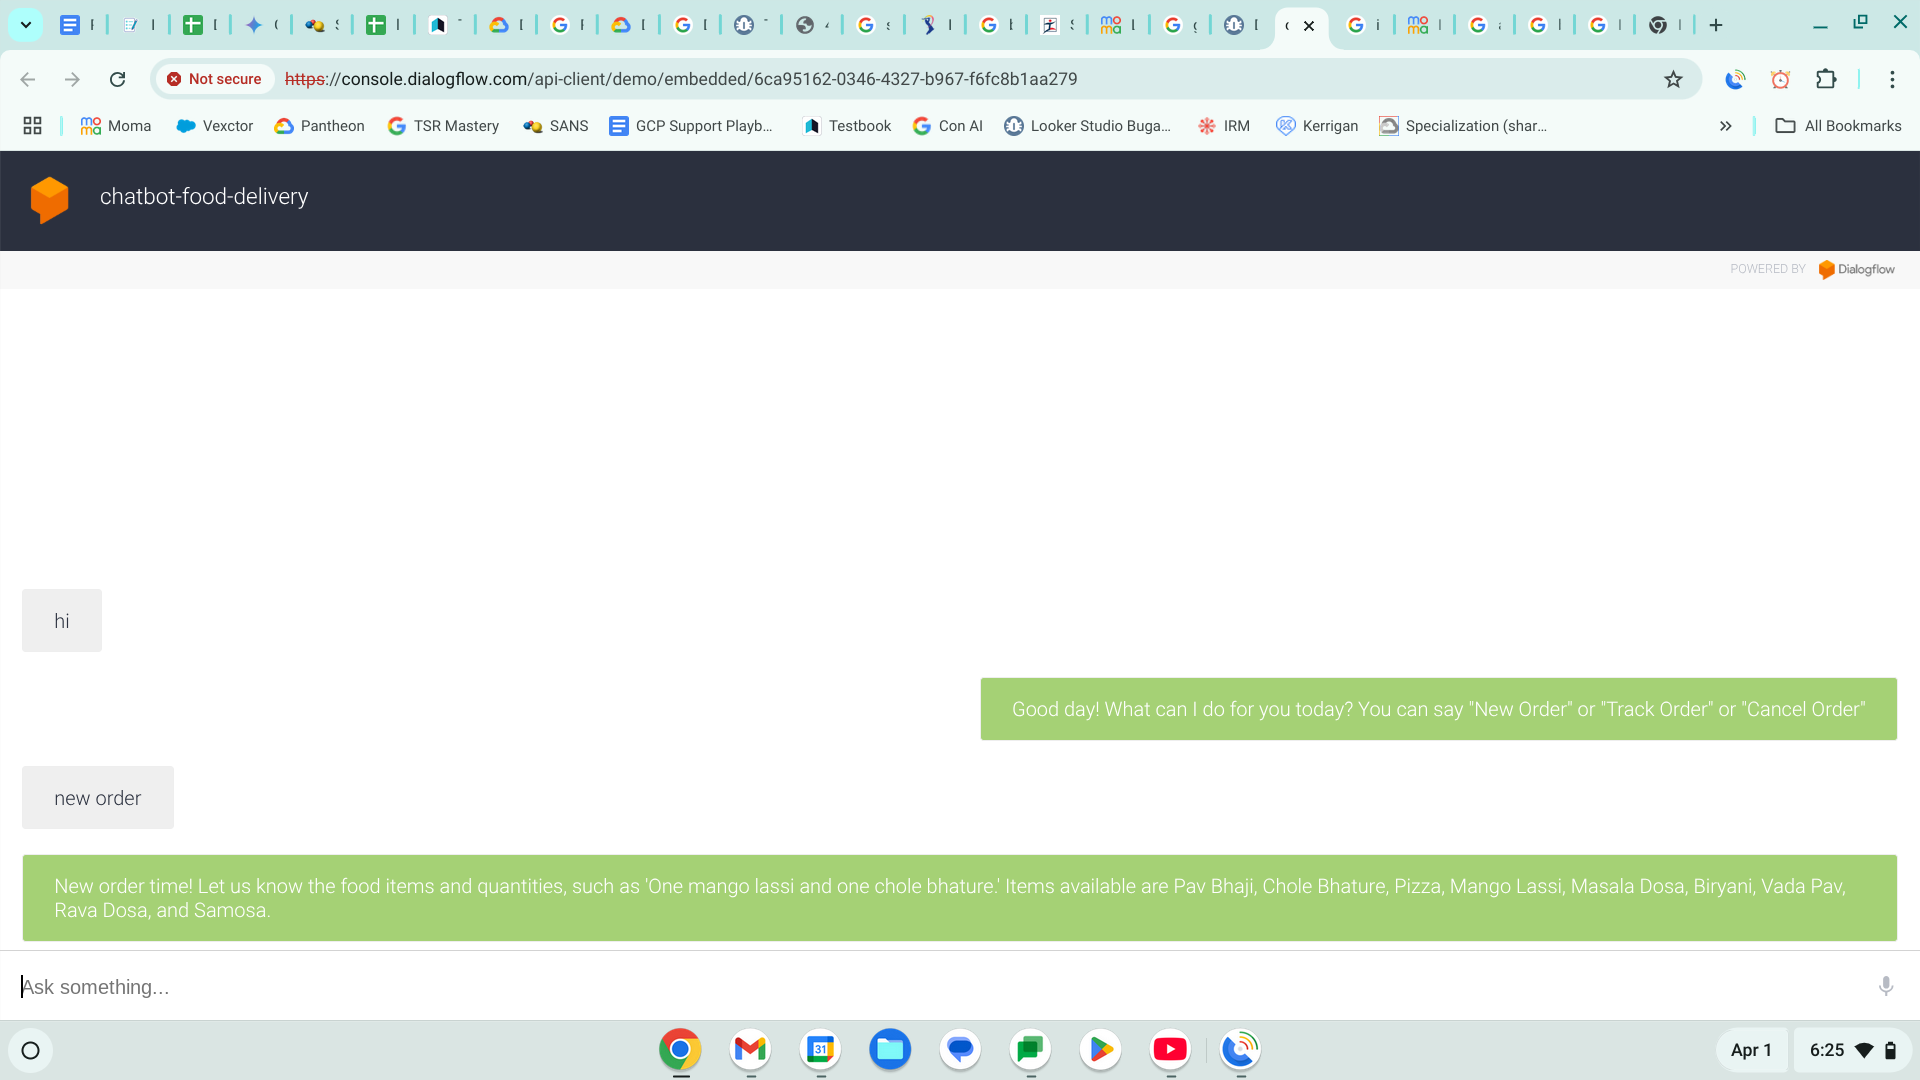Open the Pantheon bookmark
Screen dimensions: 1920x1080
click(319, 126)
